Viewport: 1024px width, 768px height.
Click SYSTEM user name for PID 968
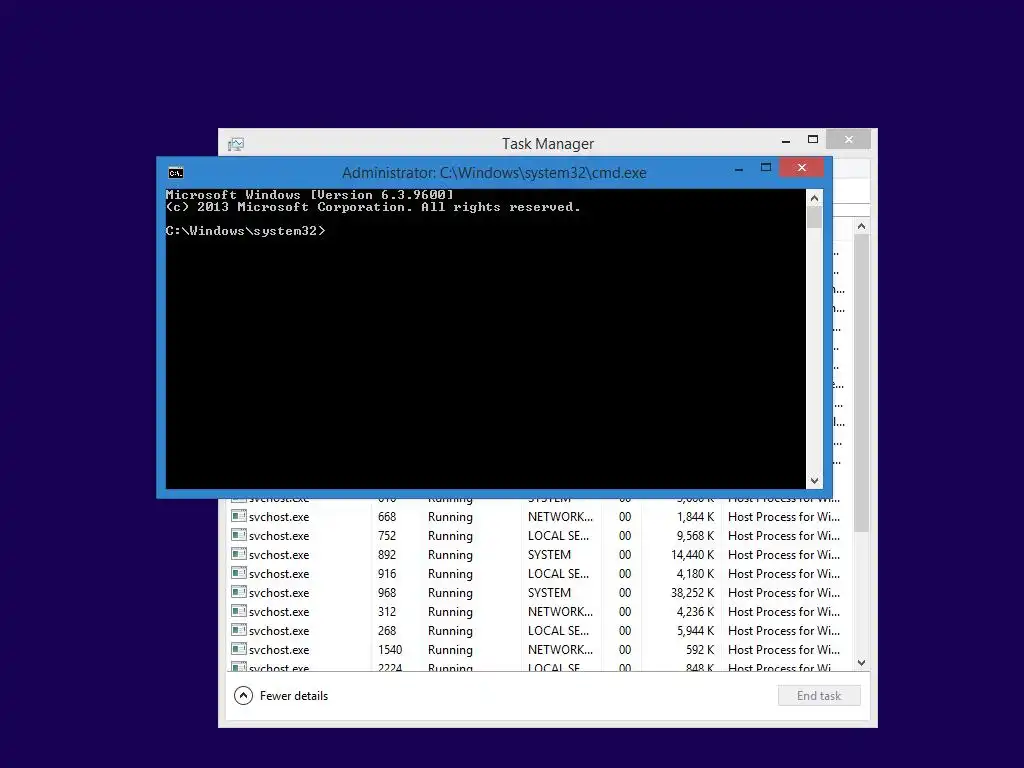pos(549,592)
